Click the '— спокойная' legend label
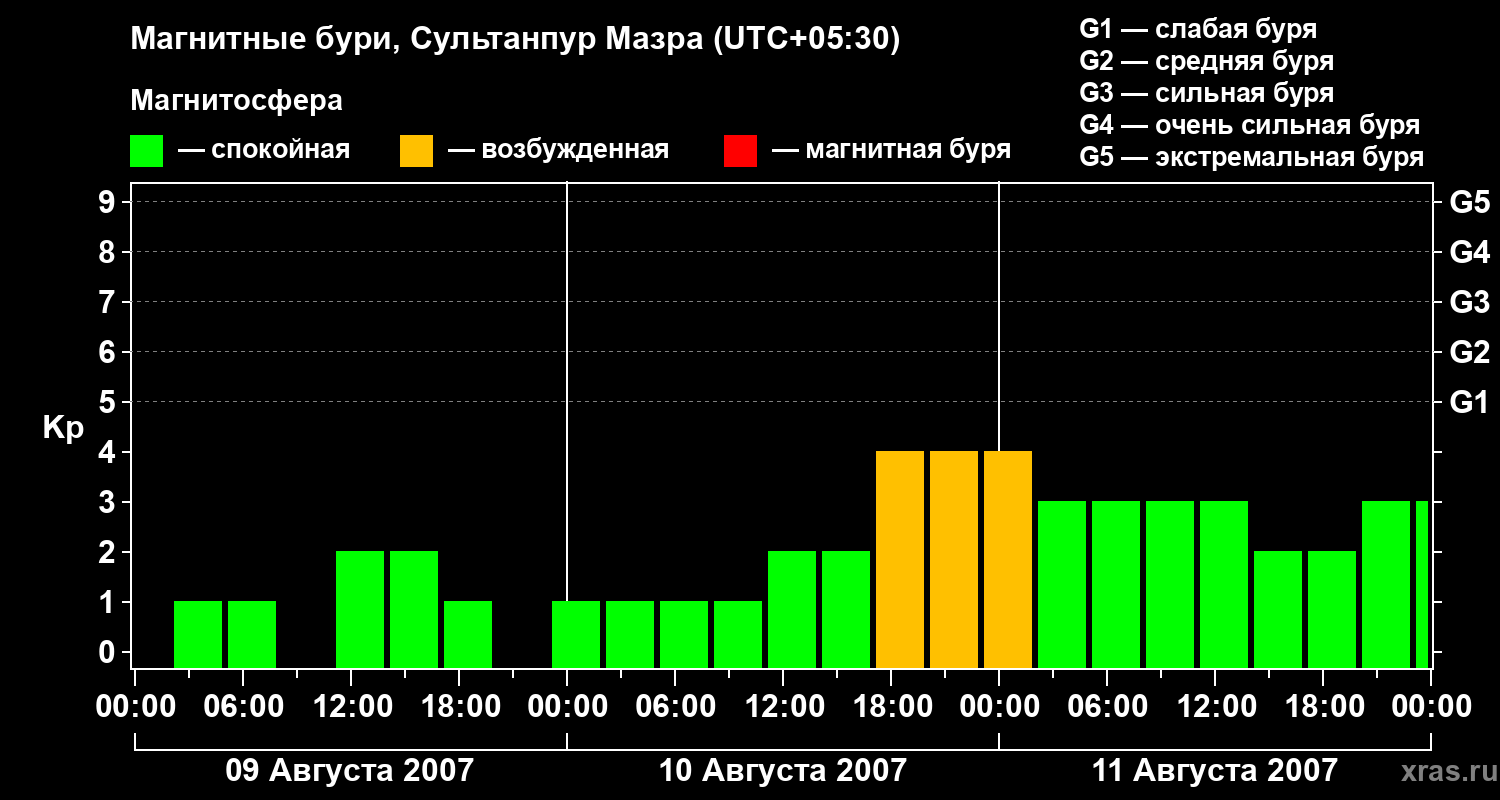The image size is (1500, 800). [264, 151]
